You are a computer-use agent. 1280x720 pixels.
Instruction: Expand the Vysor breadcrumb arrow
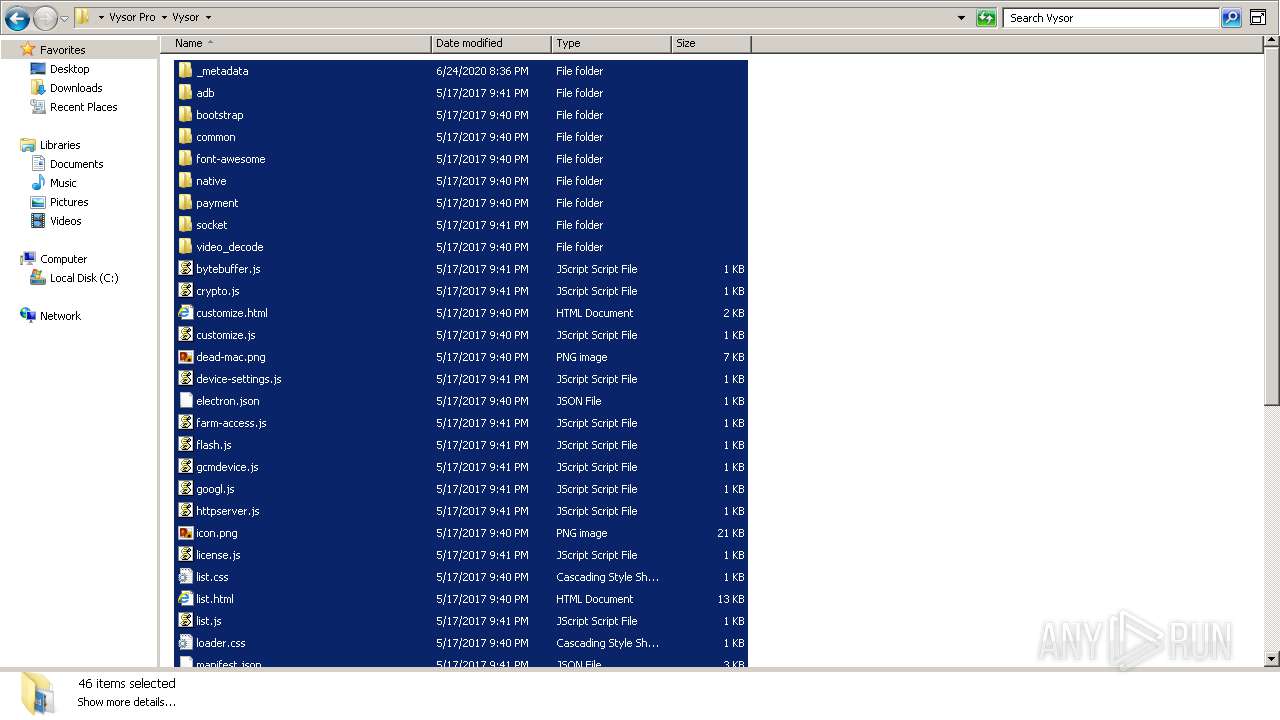[208, 18]
